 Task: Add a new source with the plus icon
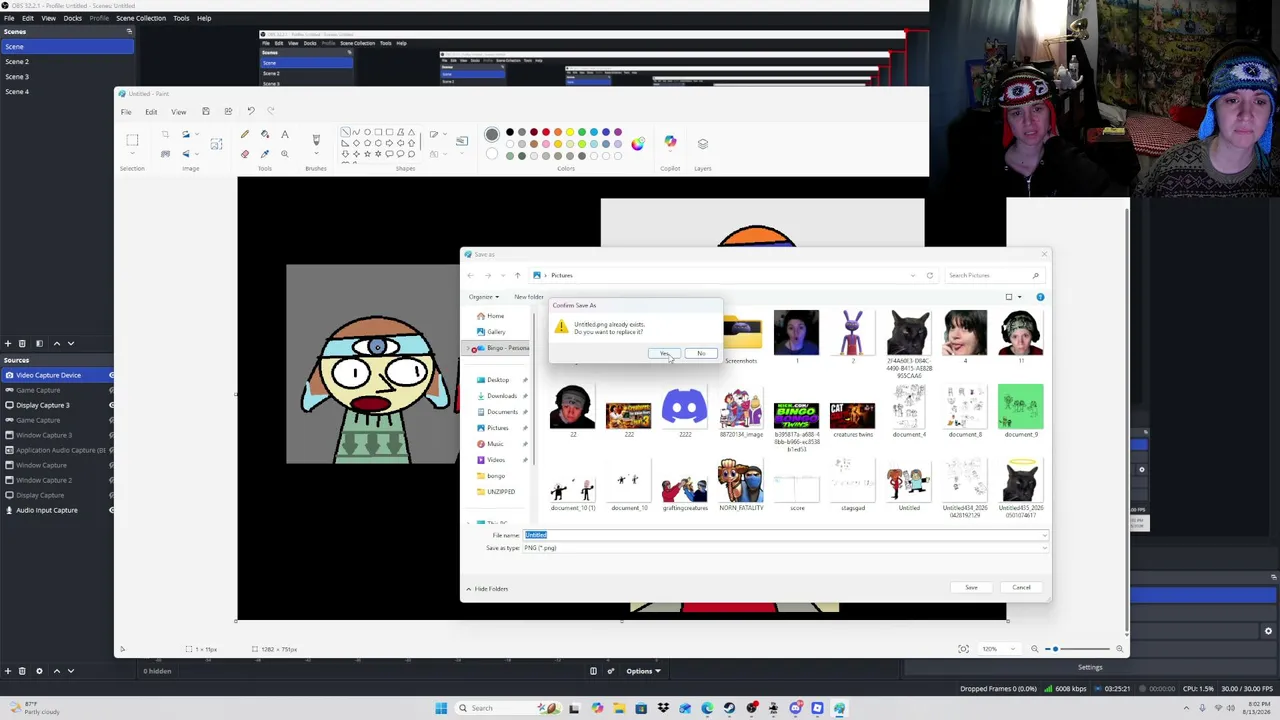[x=8, y=671]
